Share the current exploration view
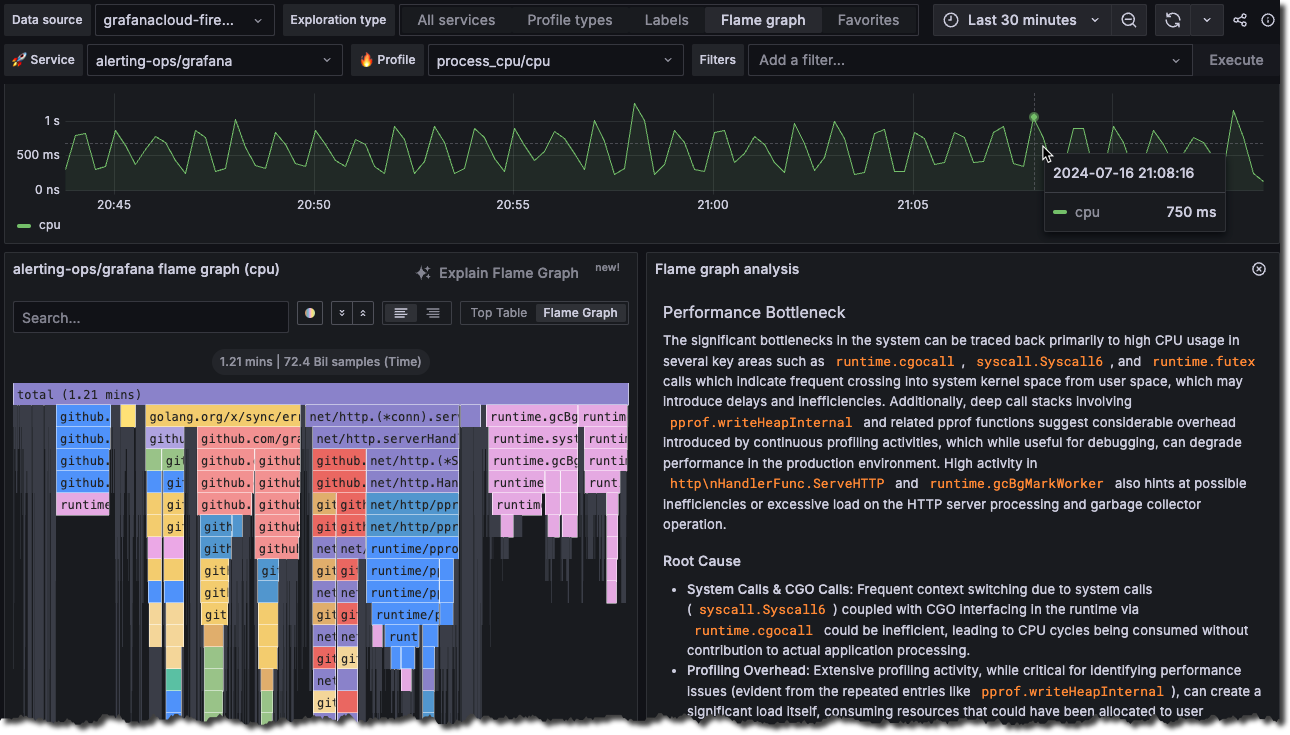The height and width of the screenshot is (735, 1290). click(1239, 19)
